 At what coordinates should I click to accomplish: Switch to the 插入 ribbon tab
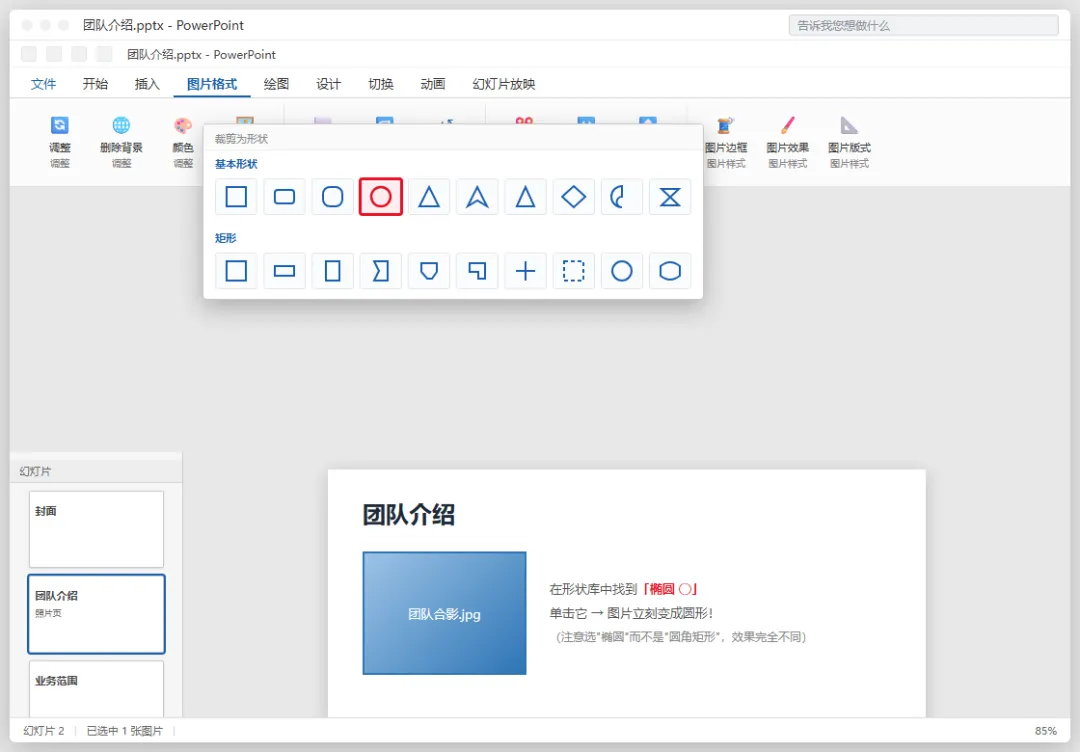click(x=147, y=84)
